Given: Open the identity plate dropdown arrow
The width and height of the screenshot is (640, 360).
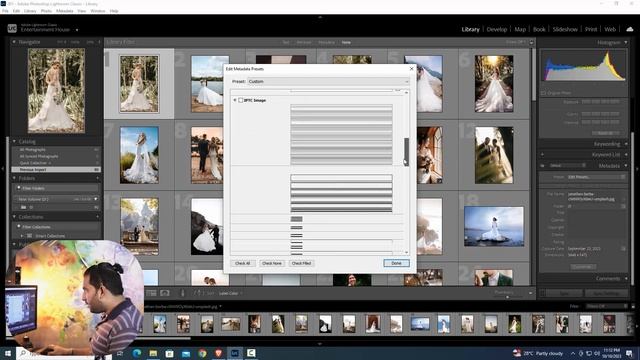Looking at the screenshot, I should pos(77,30).
